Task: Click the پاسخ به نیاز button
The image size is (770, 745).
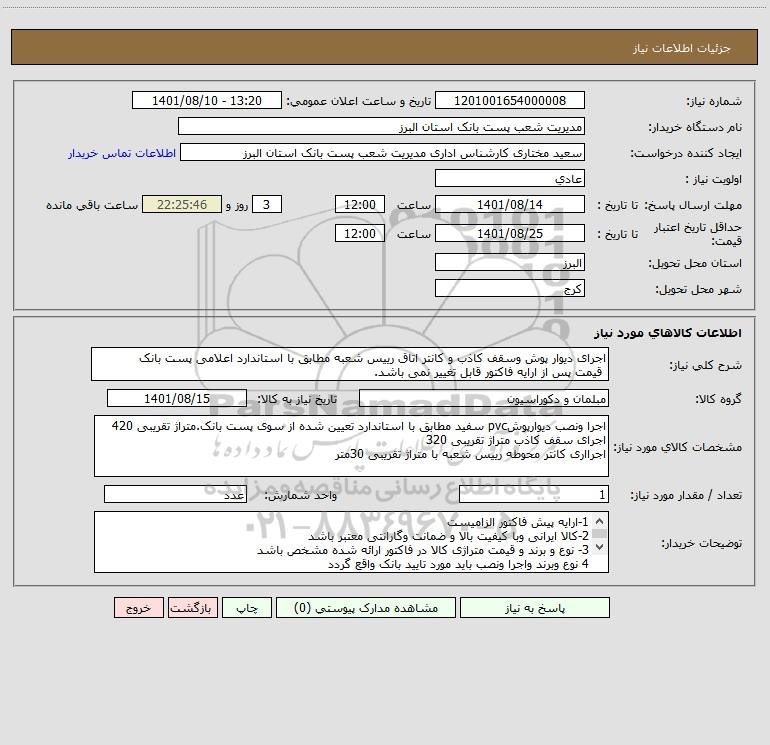Action: 535,608
